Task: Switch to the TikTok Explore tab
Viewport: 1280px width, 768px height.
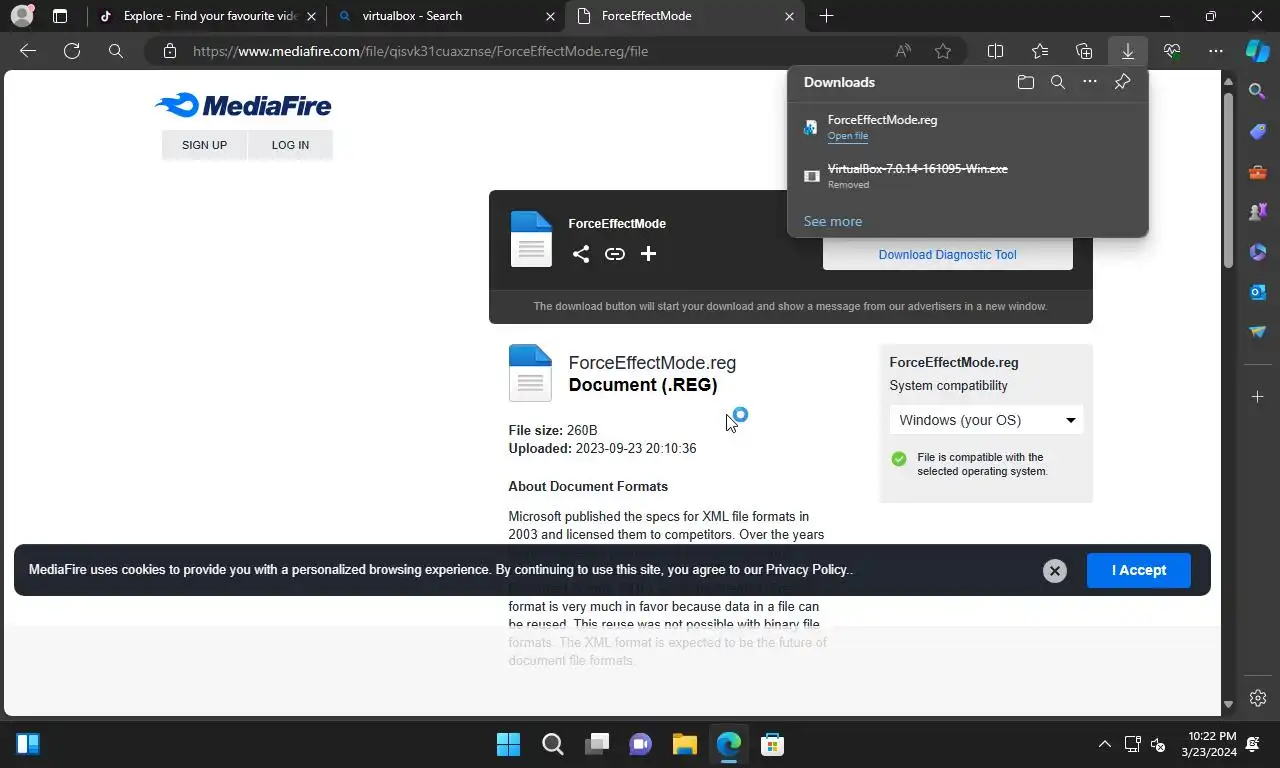Action: coord(210,16)
